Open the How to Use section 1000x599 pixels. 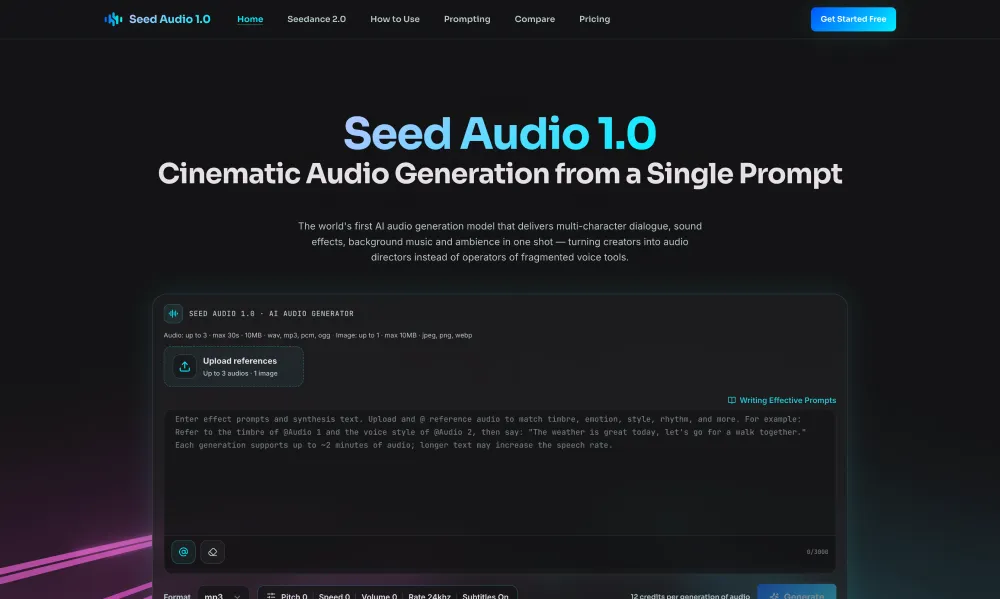[x=395, y=19]
